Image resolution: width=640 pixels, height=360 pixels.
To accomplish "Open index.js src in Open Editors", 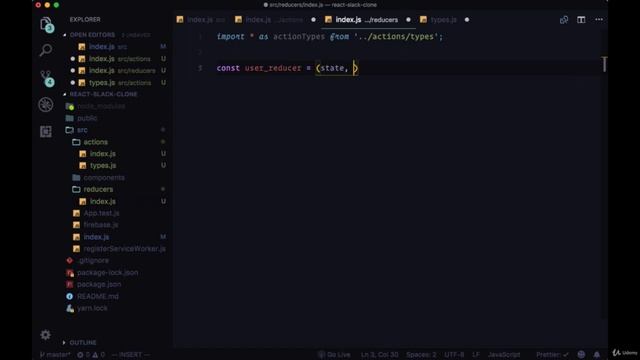I will coord(108,47).
